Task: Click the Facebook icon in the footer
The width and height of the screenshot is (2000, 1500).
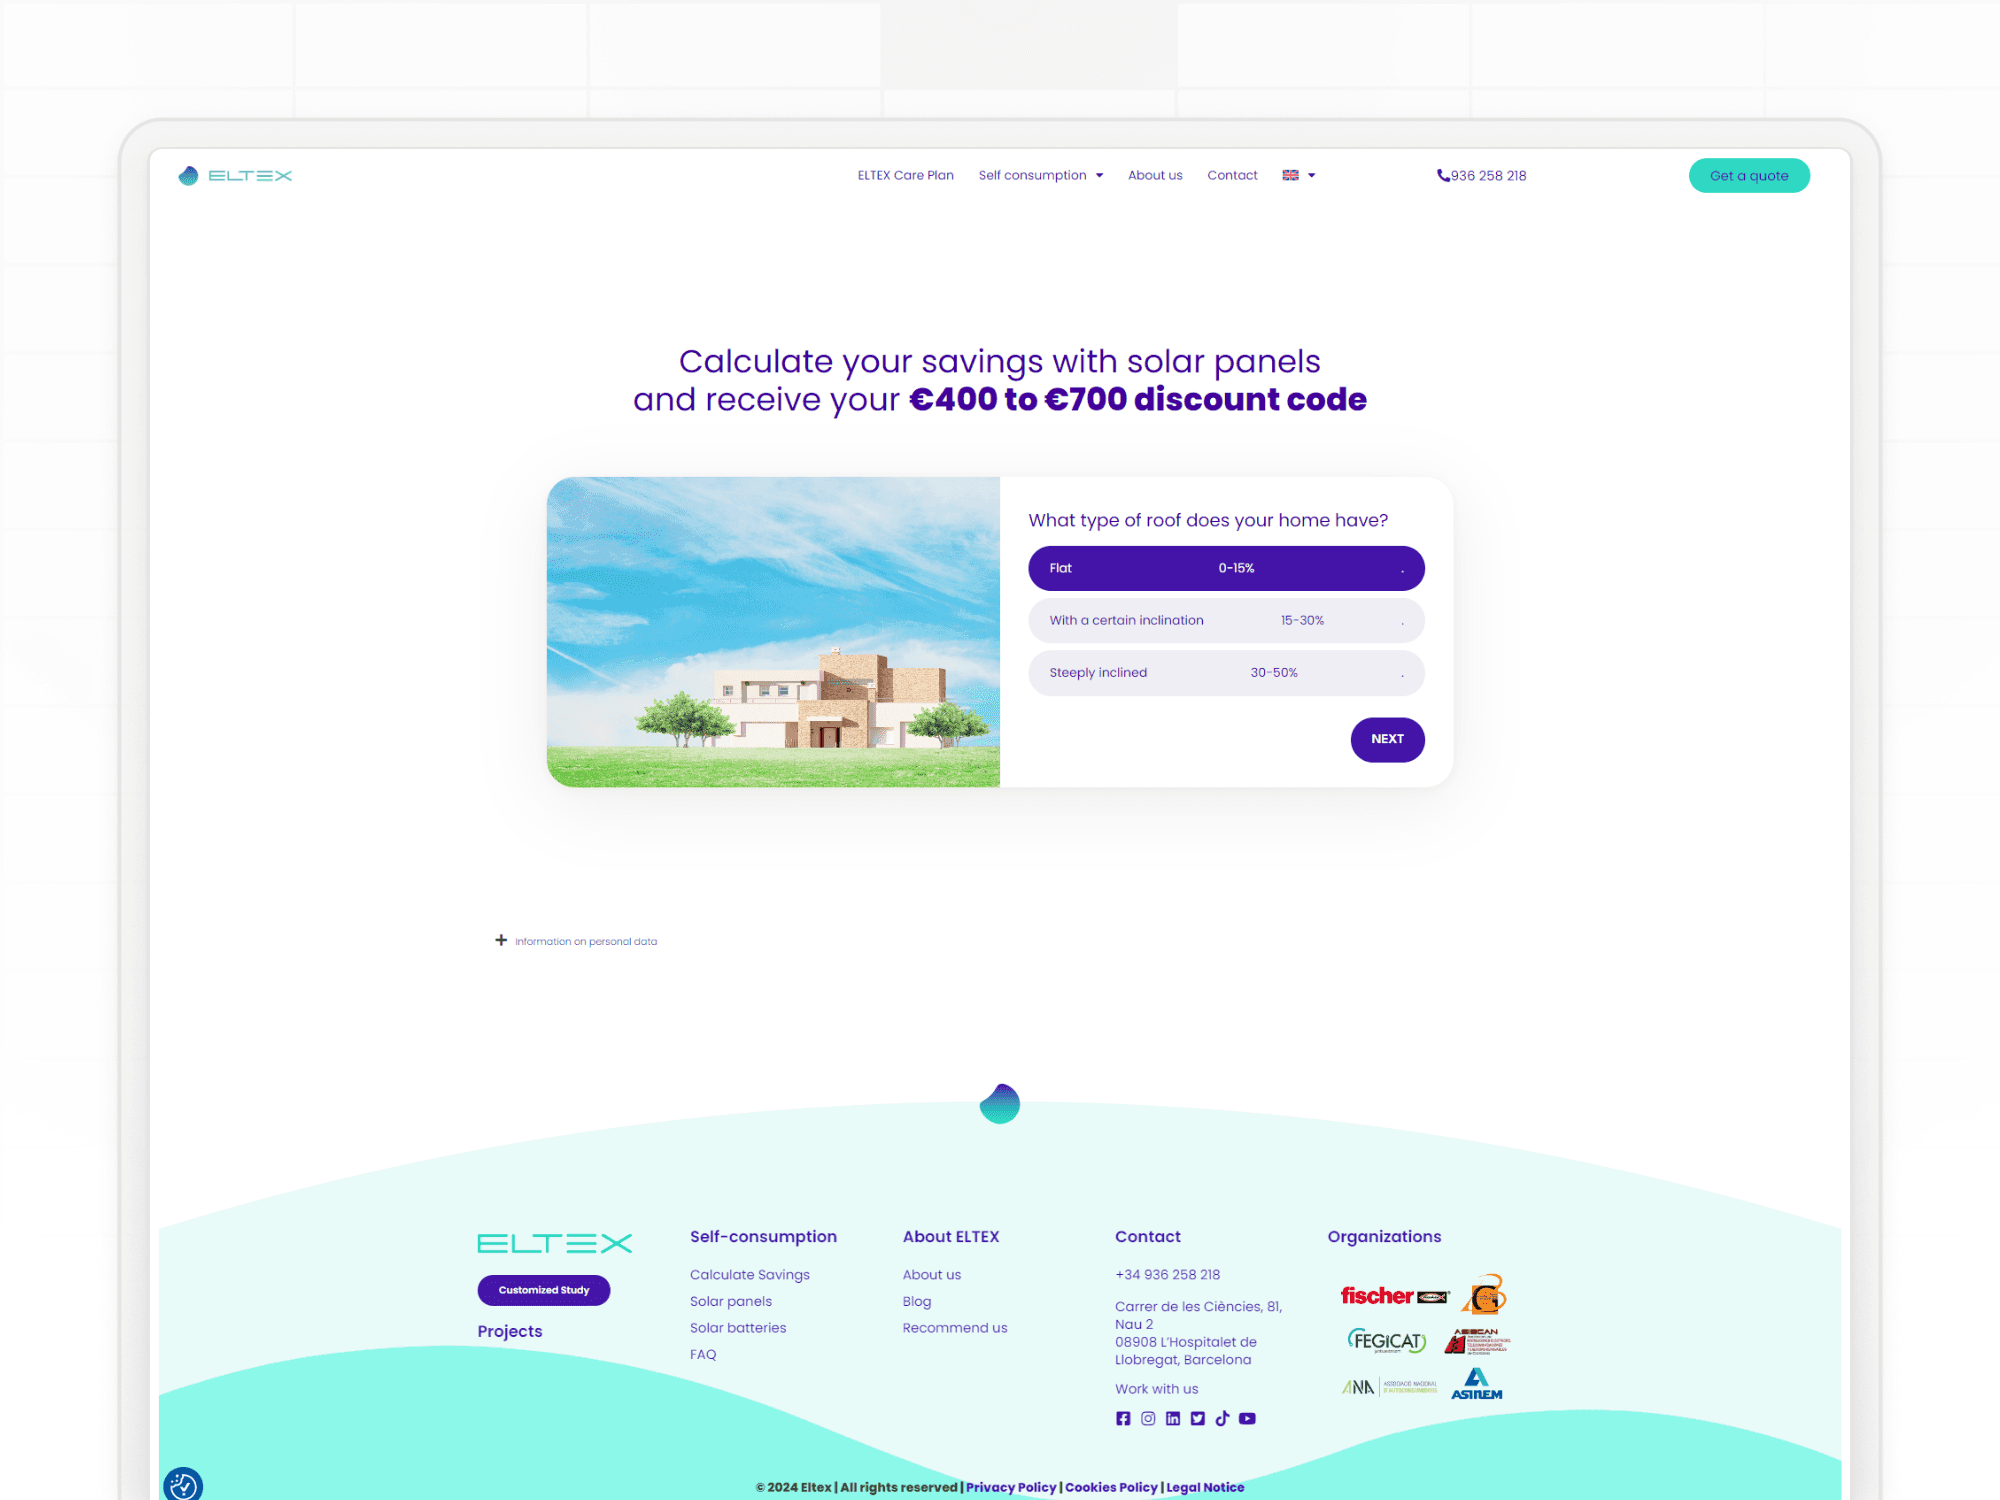Action: [x=1124, y=1418]
